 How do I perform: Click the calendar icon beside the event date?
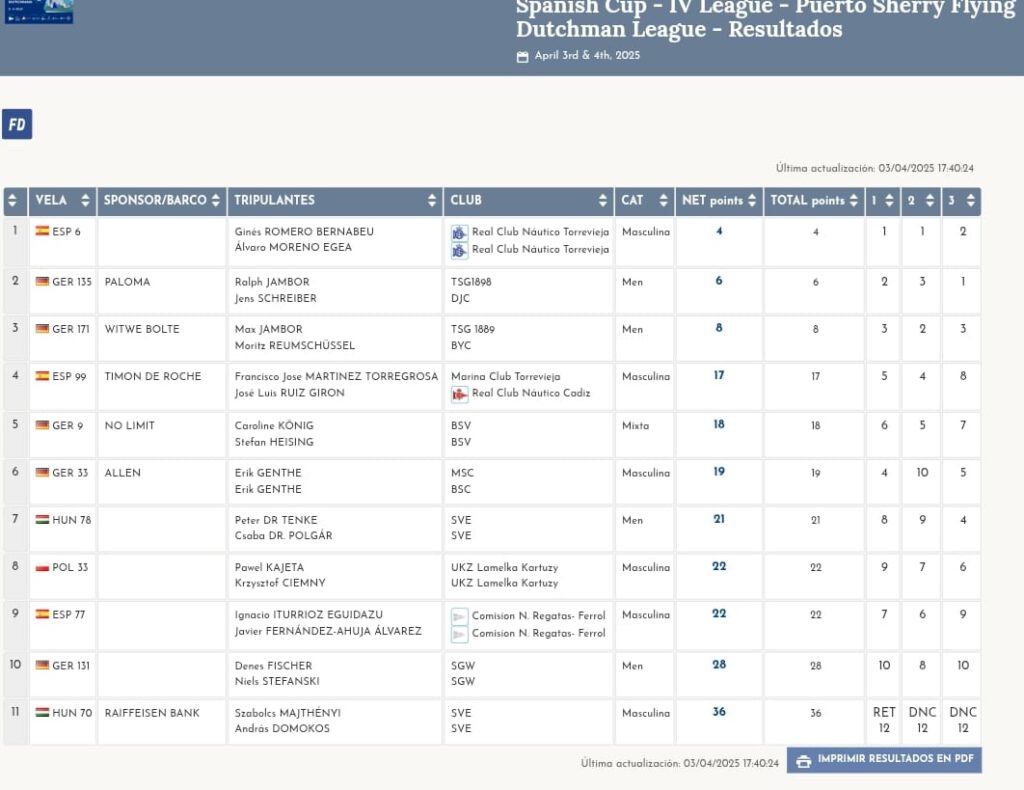(522, 57)
